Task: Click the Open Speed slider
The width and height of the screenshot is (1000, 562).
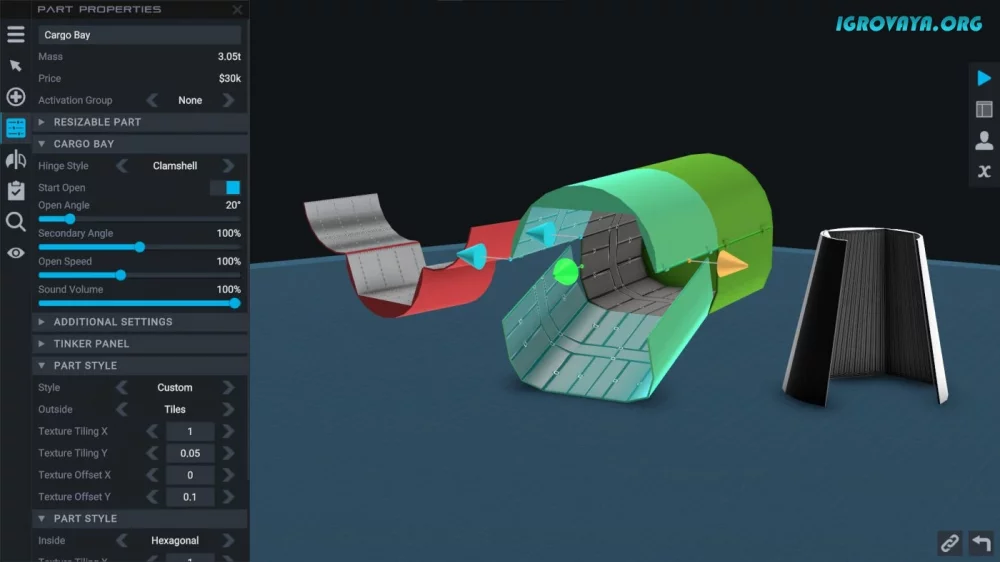Action: point(121,275)
